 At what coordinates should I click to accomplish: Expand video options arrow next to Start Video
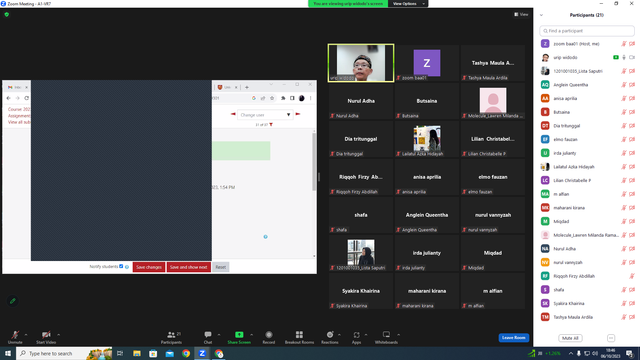[x=58, y=335]
